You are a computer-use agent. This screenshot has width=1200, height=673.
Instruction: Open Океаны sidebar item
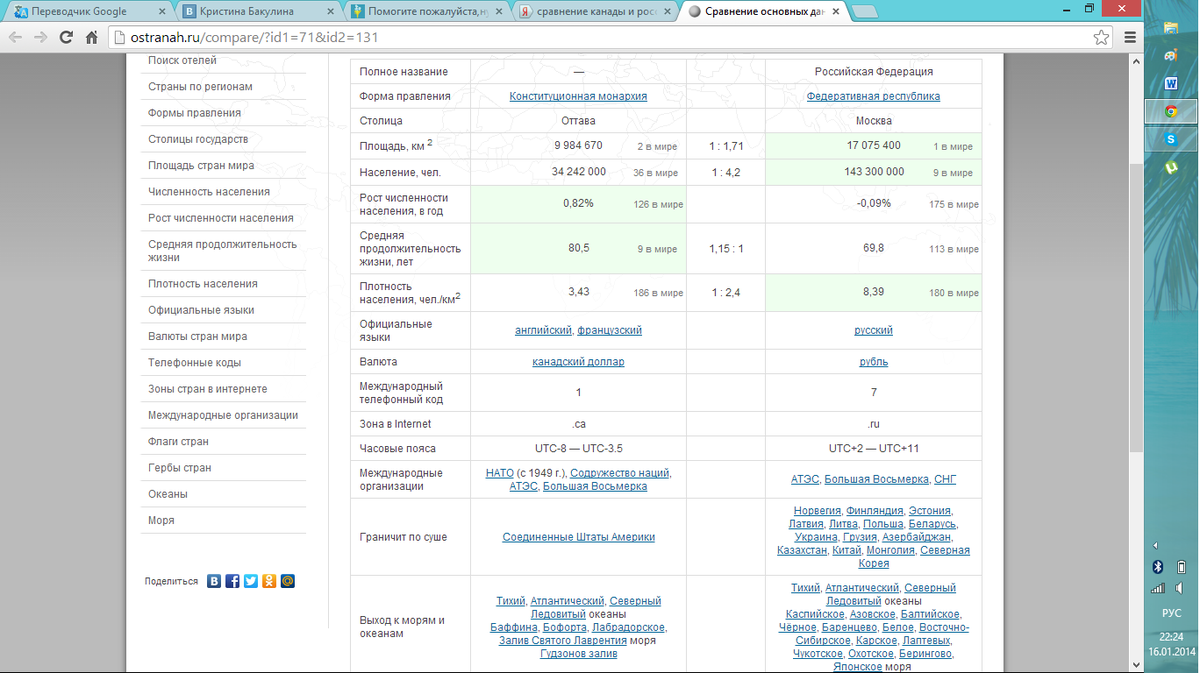168,494
